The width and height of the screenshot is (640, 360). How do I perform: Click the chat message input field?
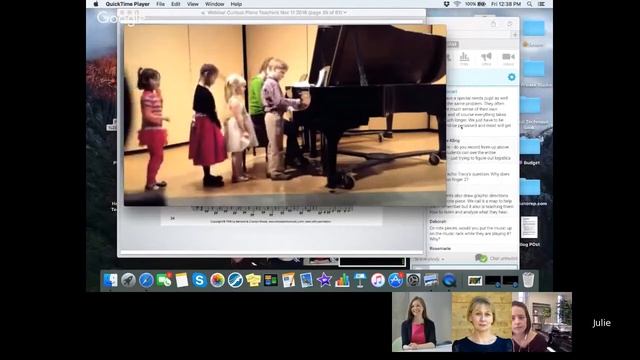click(465, 267)
